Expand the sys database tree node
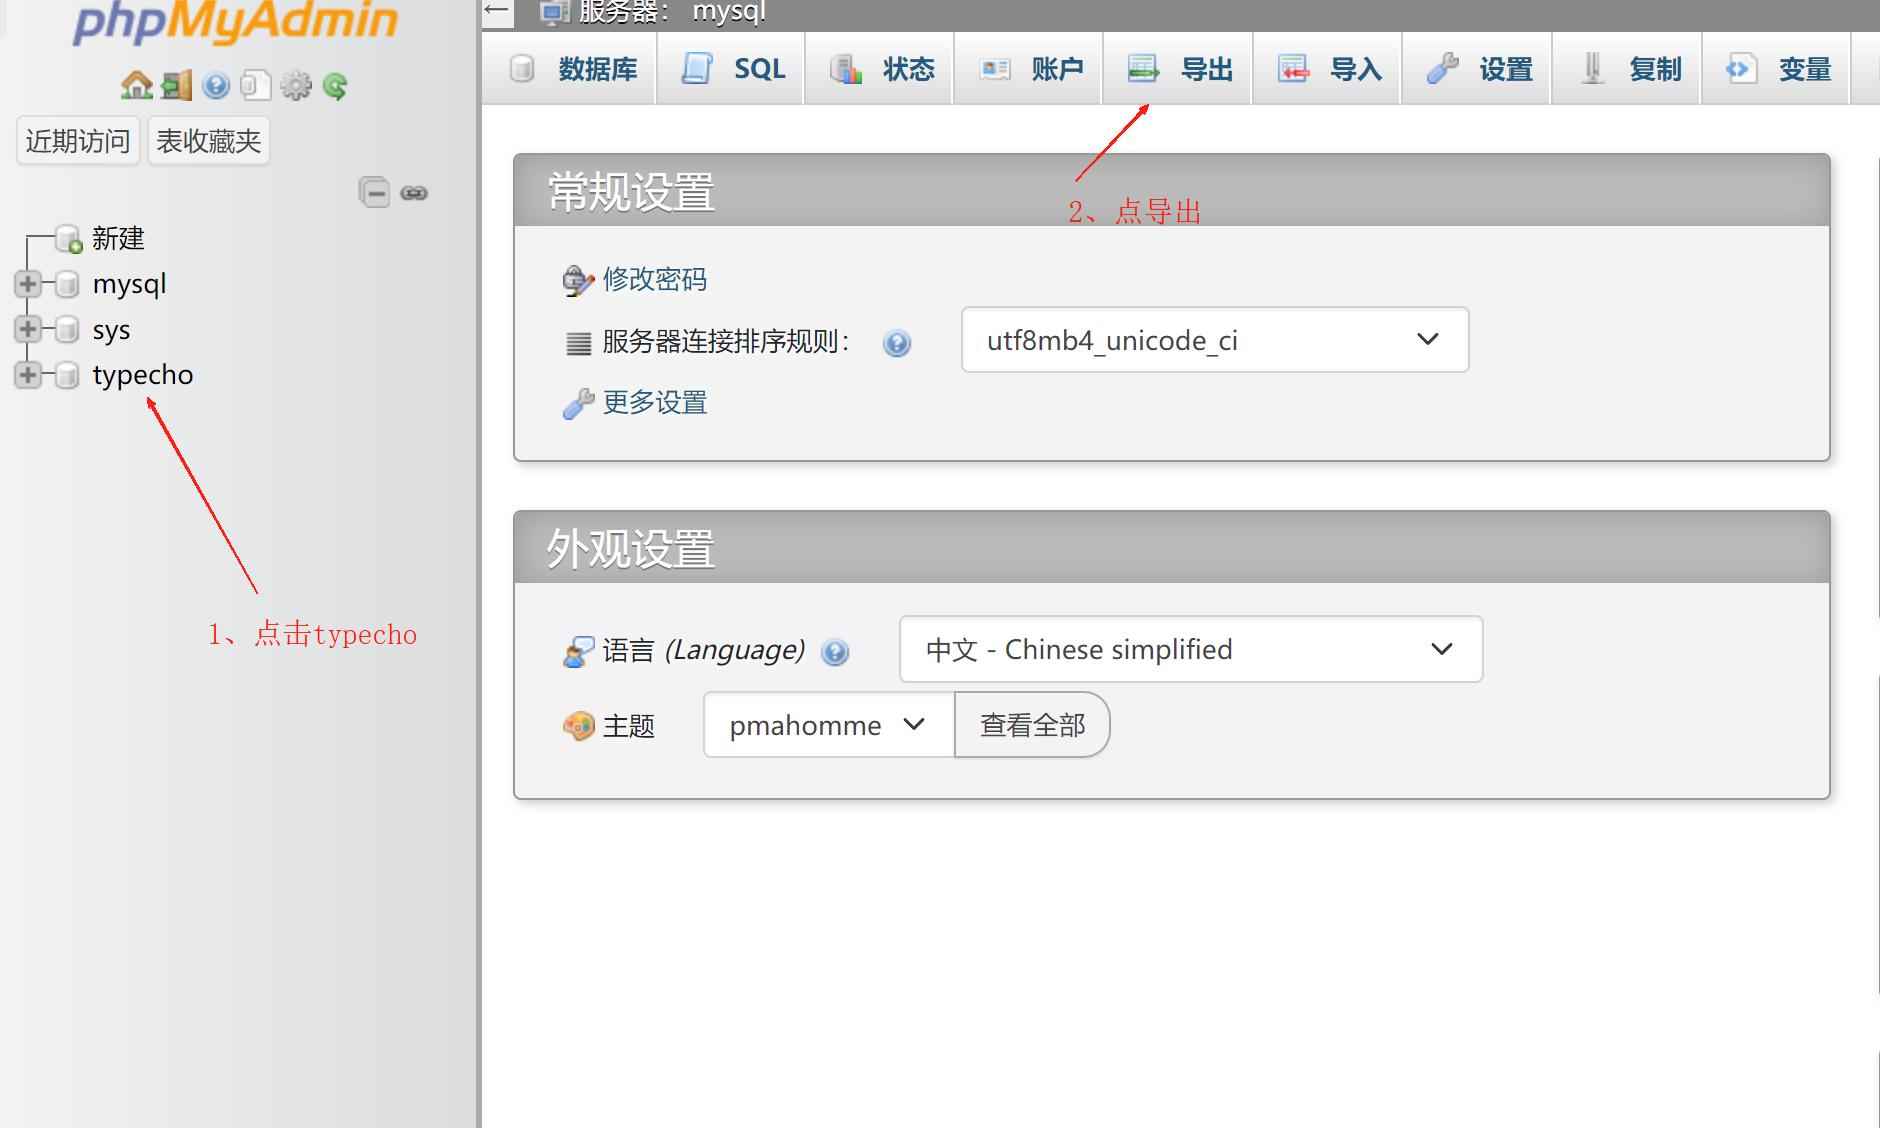 27,329
